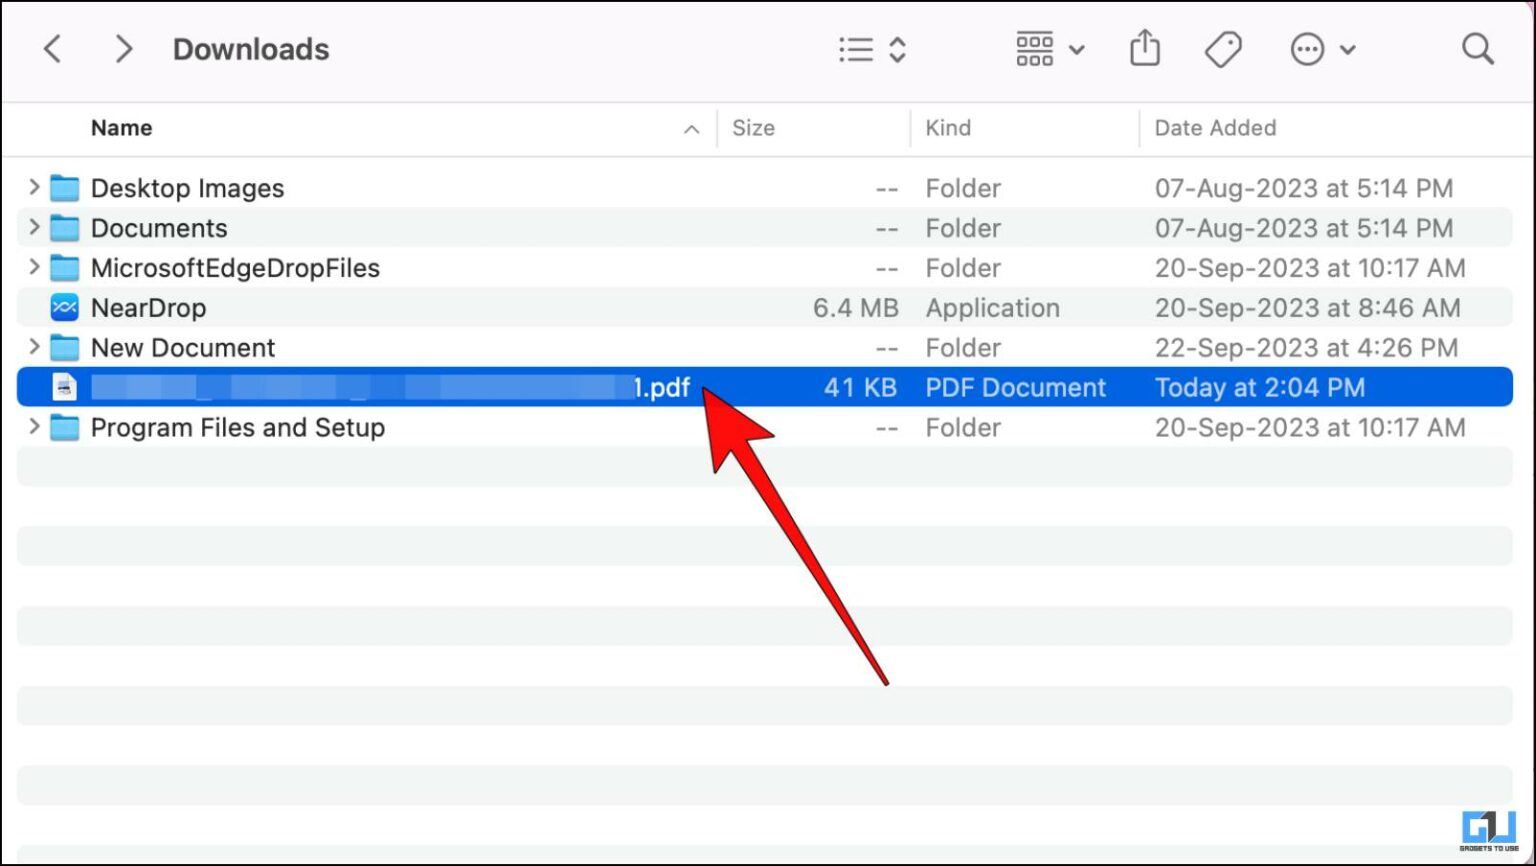
Task: Open the Tags icon in the toolbar
Action: click(x=1223, y=48)
